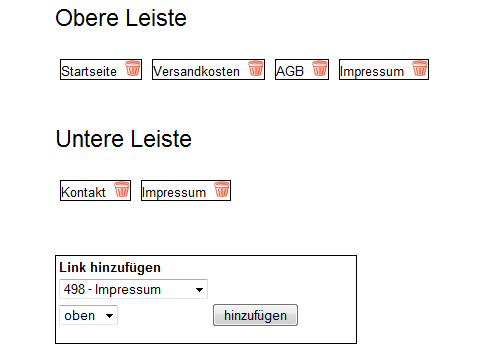The width and height of the screenshot is (484, 360).
Task: Click the Kontakt link text
Action: pyautogui.click(x=83, y=192)
